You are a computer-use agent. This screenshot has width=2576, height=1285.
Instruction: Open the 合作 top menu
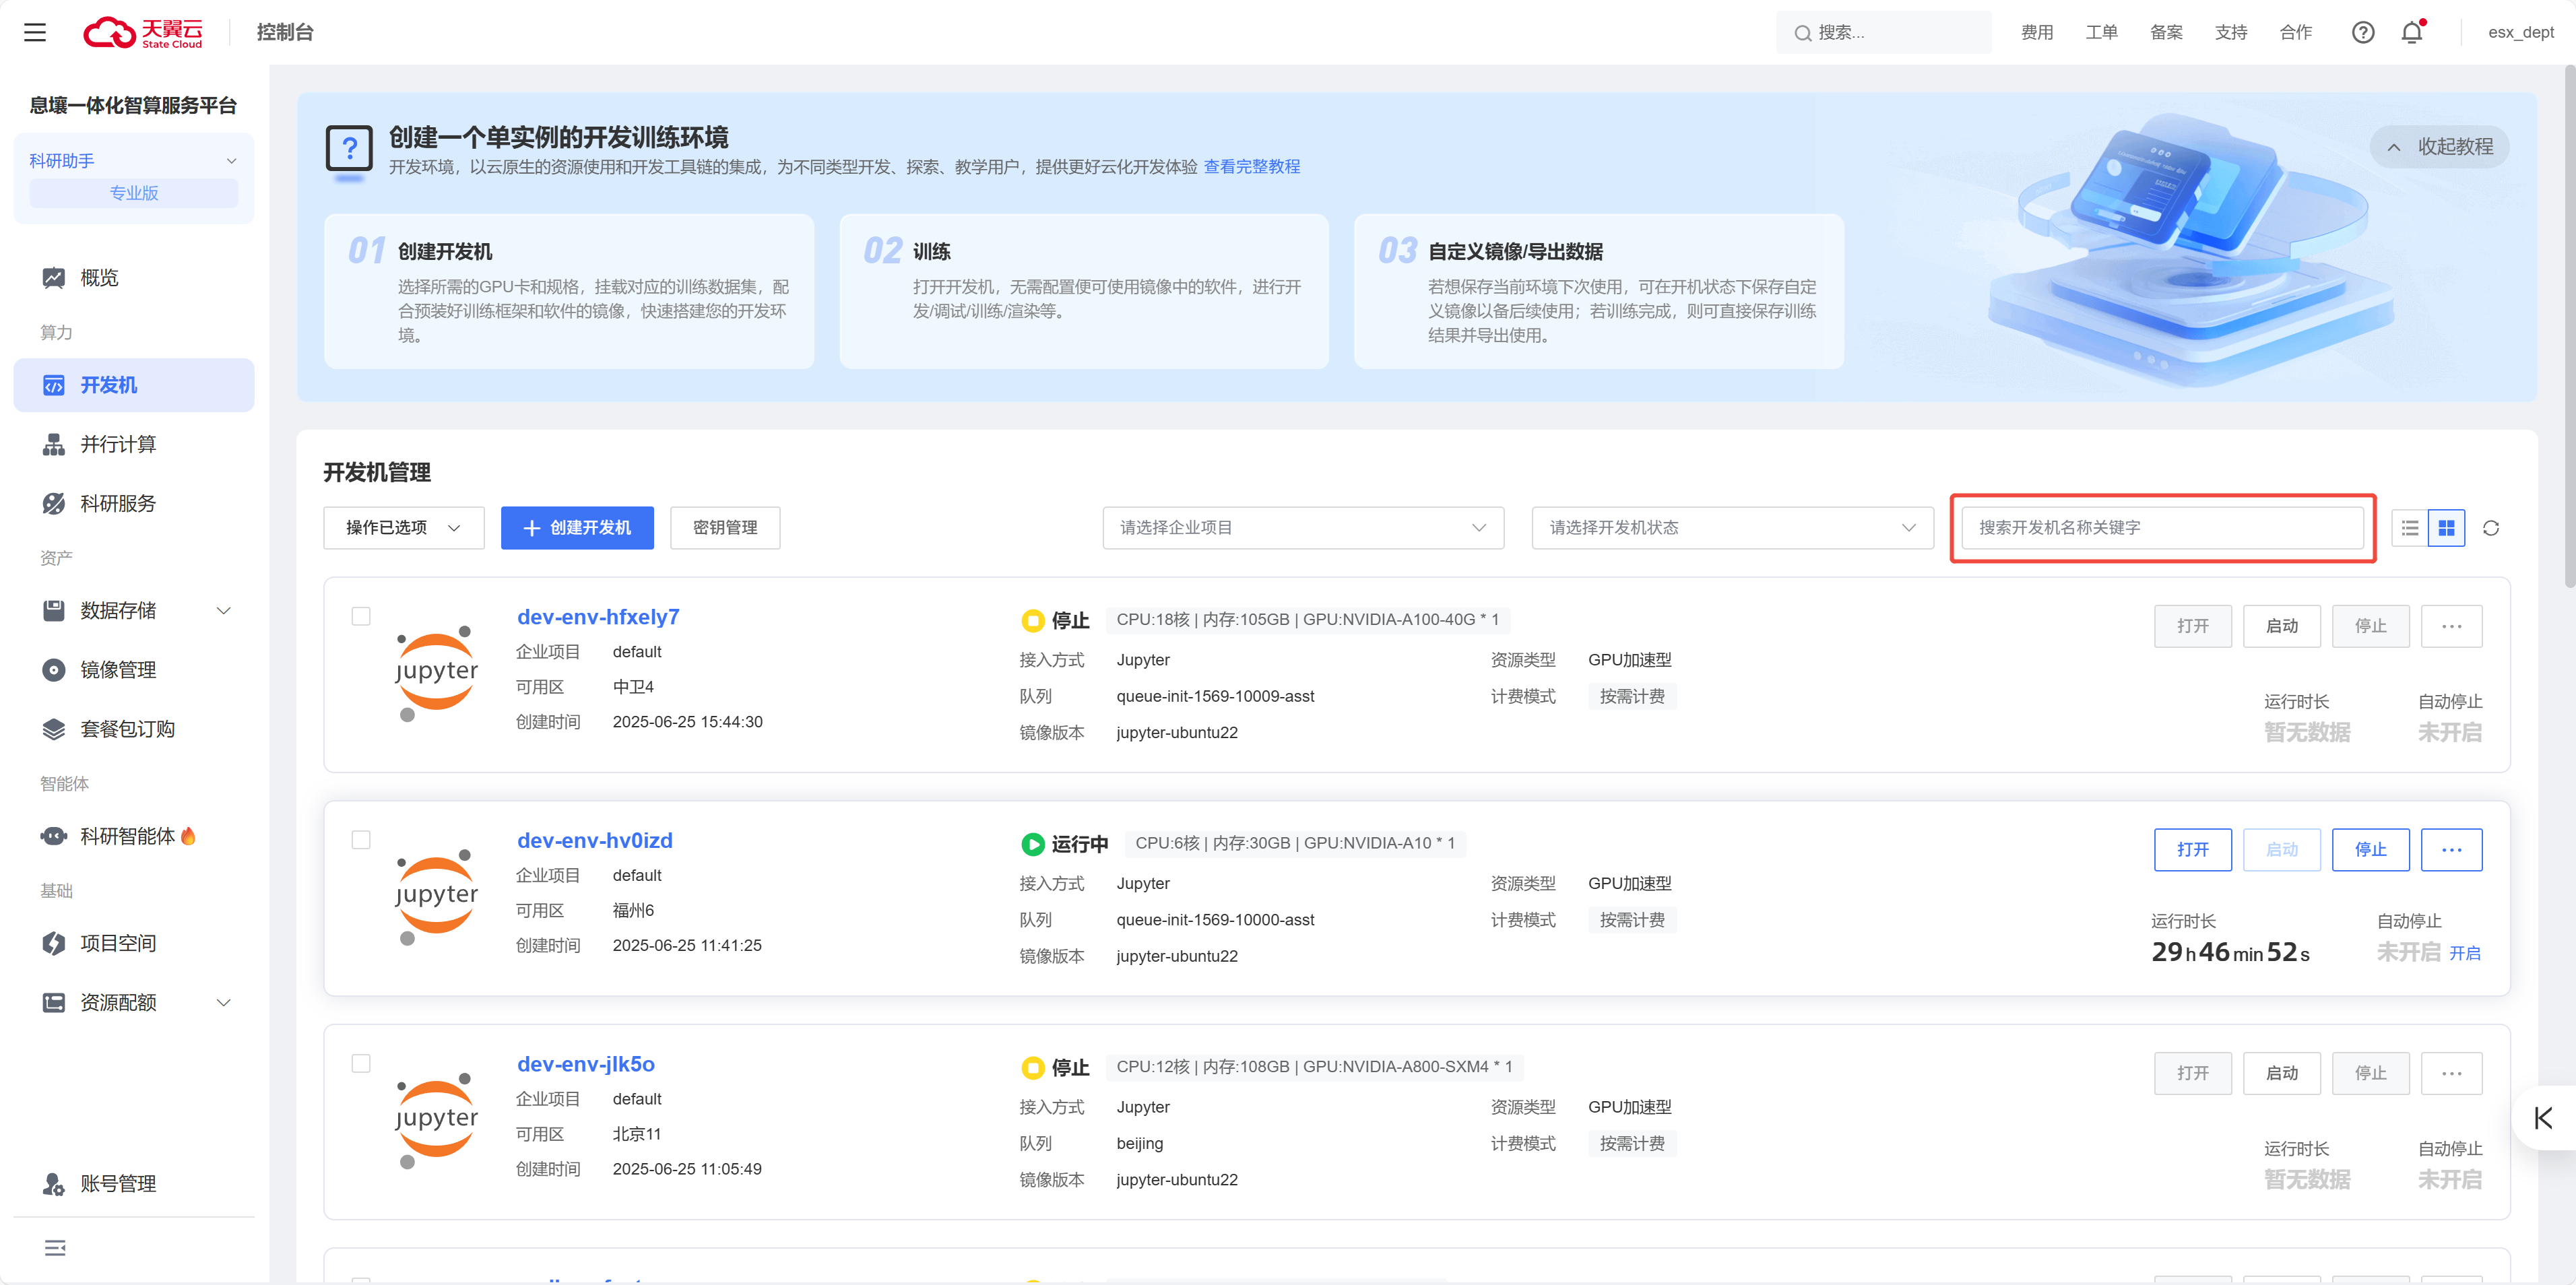(x=2295, y=32)
